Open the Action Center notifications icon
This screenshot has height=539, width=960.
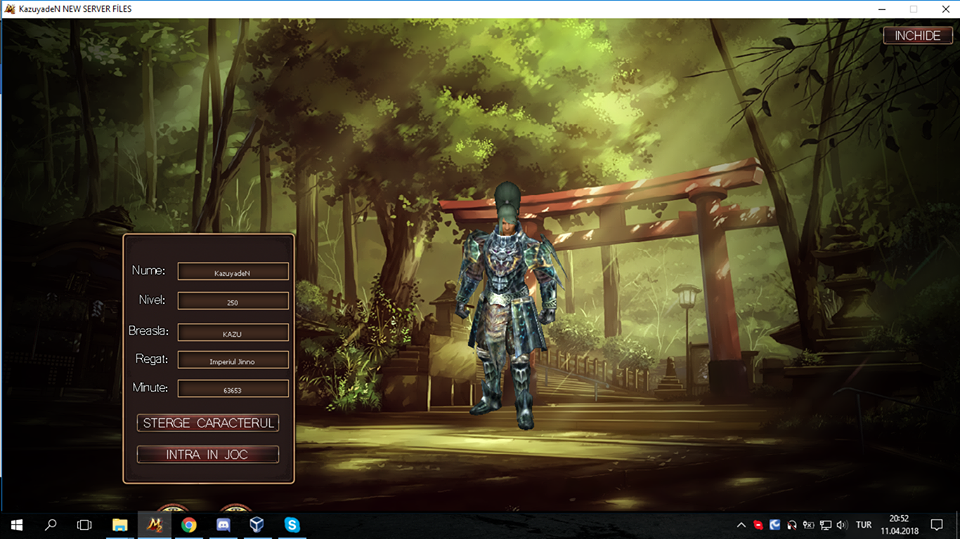click(x=937, y=525)
